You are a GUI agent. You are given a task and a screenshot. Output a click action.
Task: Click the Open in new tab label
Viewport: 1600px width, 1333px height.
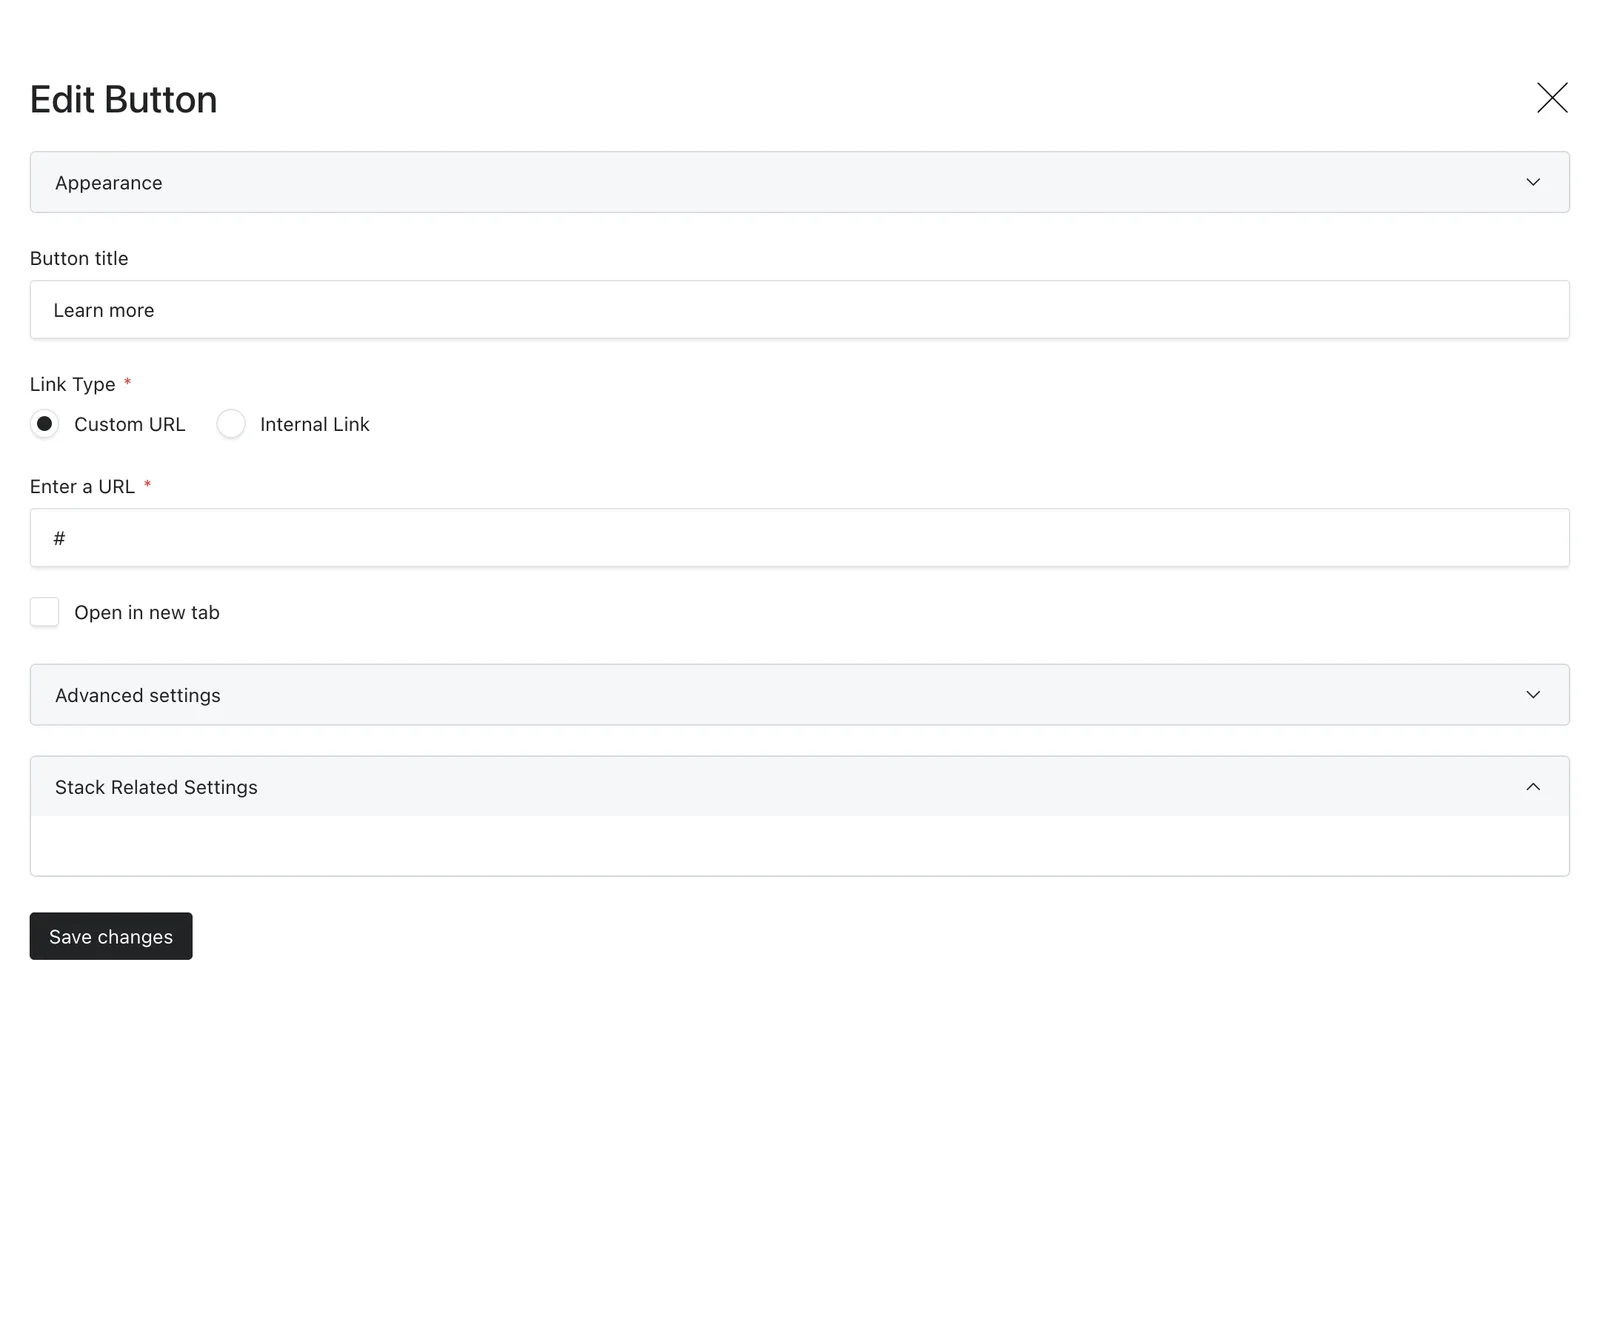point(147,613)
